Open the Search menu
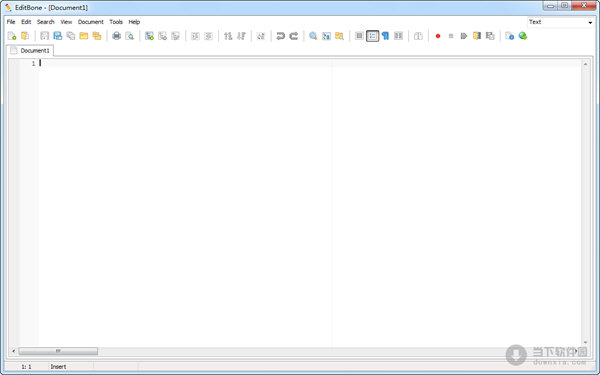The width and height of the screenshot is (600, 375). [46, 22]
